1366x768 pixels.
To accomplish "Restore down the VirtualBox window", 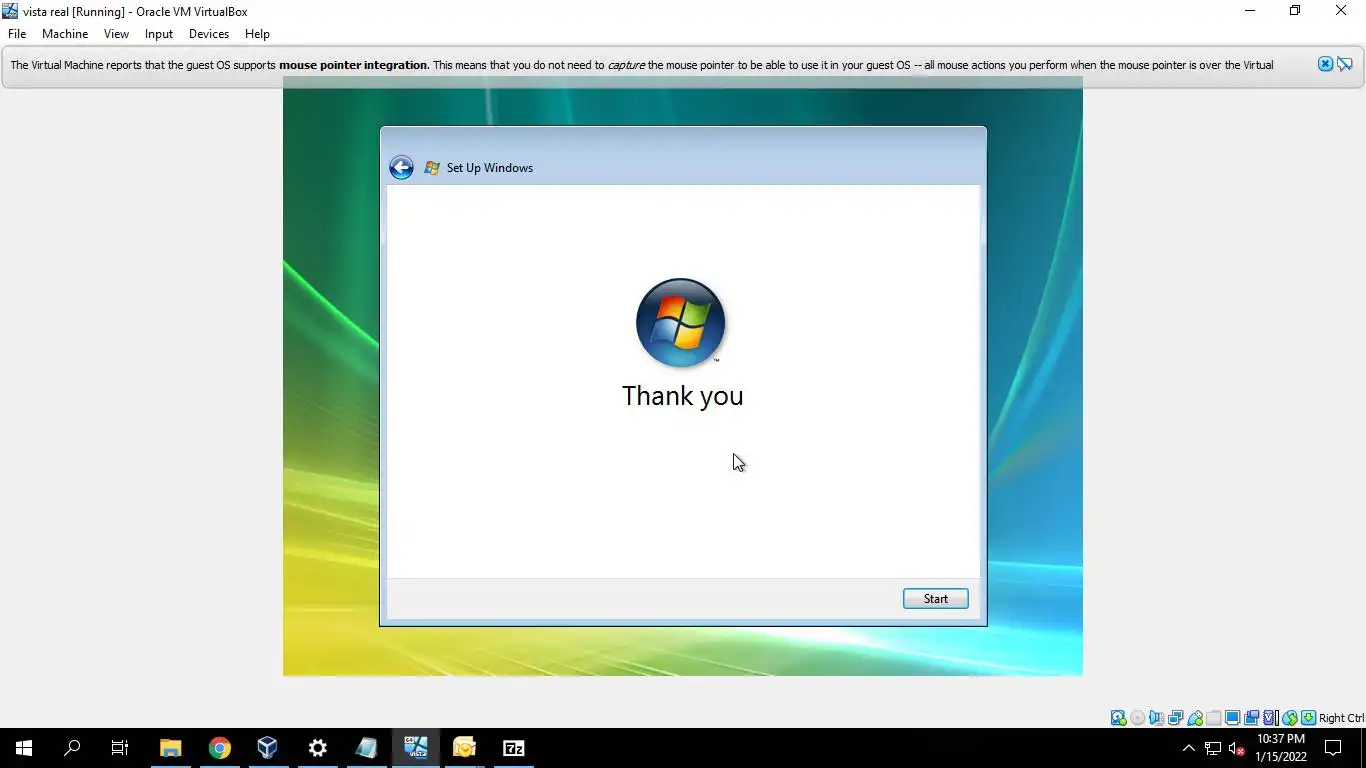I will 1295,11.
